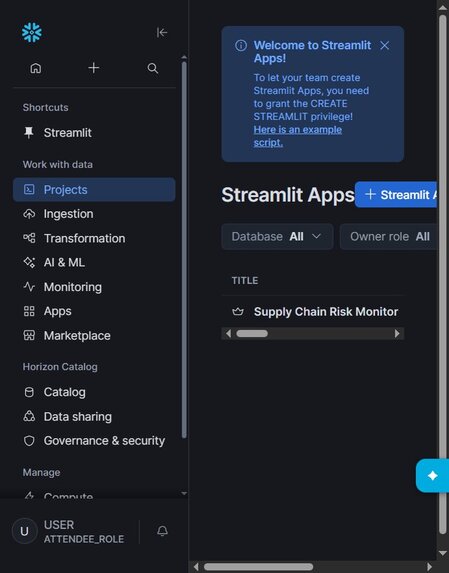
Task: Click the page bottom scrollbar left arrow
Action: [x=196, y=567]
